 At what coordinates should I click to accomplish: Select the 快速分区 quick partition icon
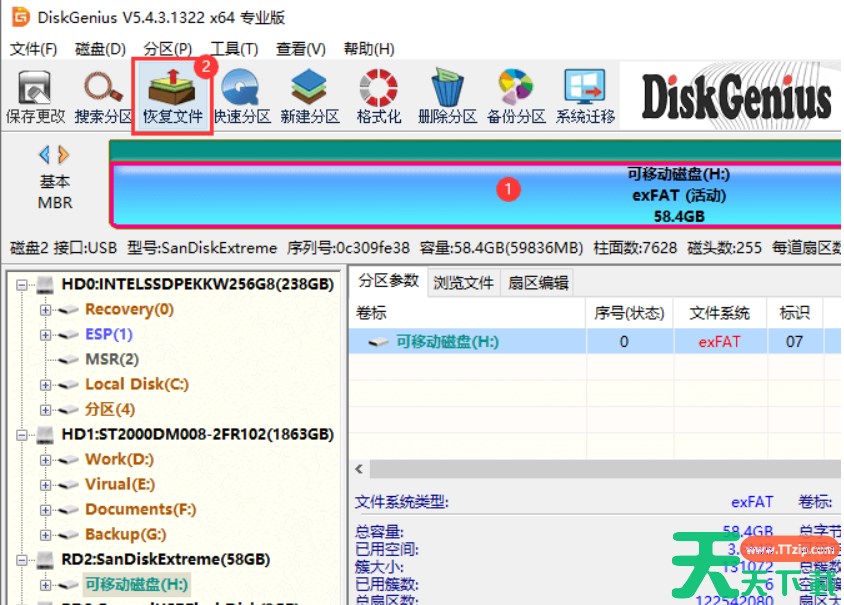[241, 97]
